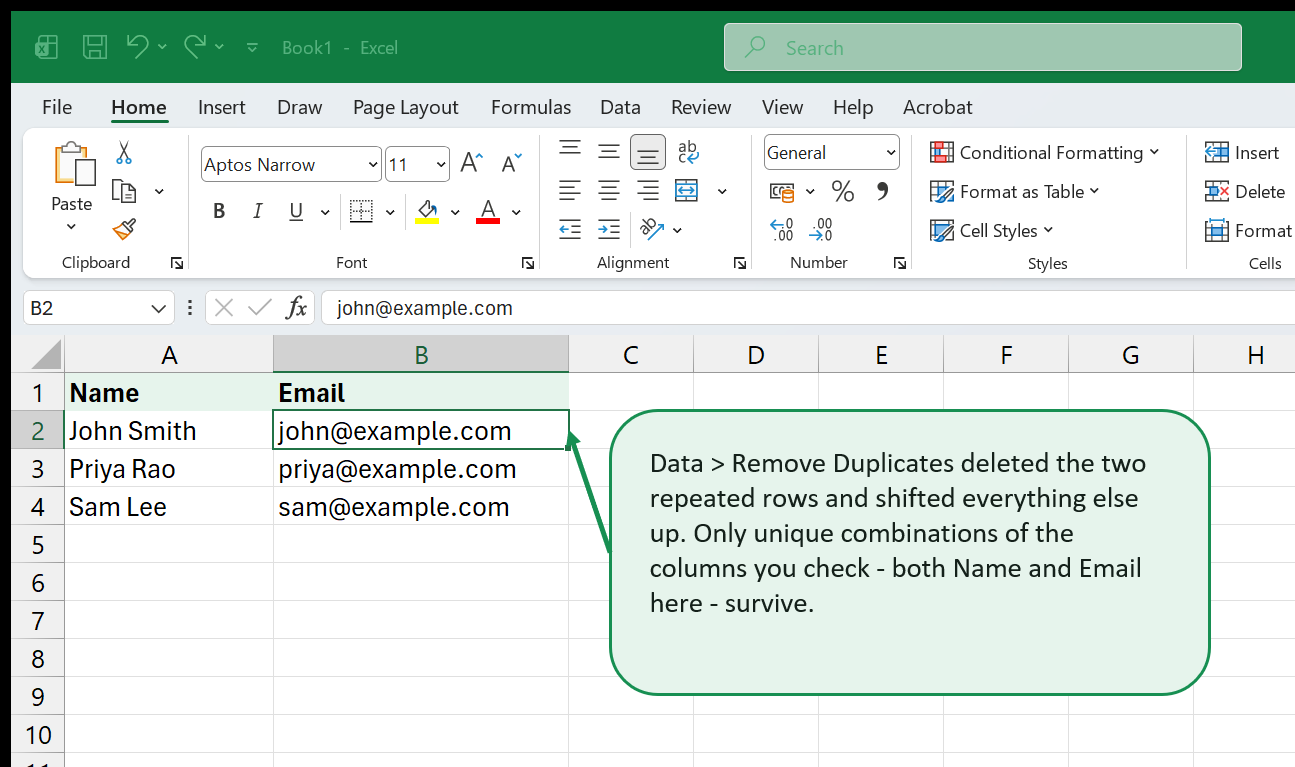Toggle the Bottom Align button

click(648, 152)
